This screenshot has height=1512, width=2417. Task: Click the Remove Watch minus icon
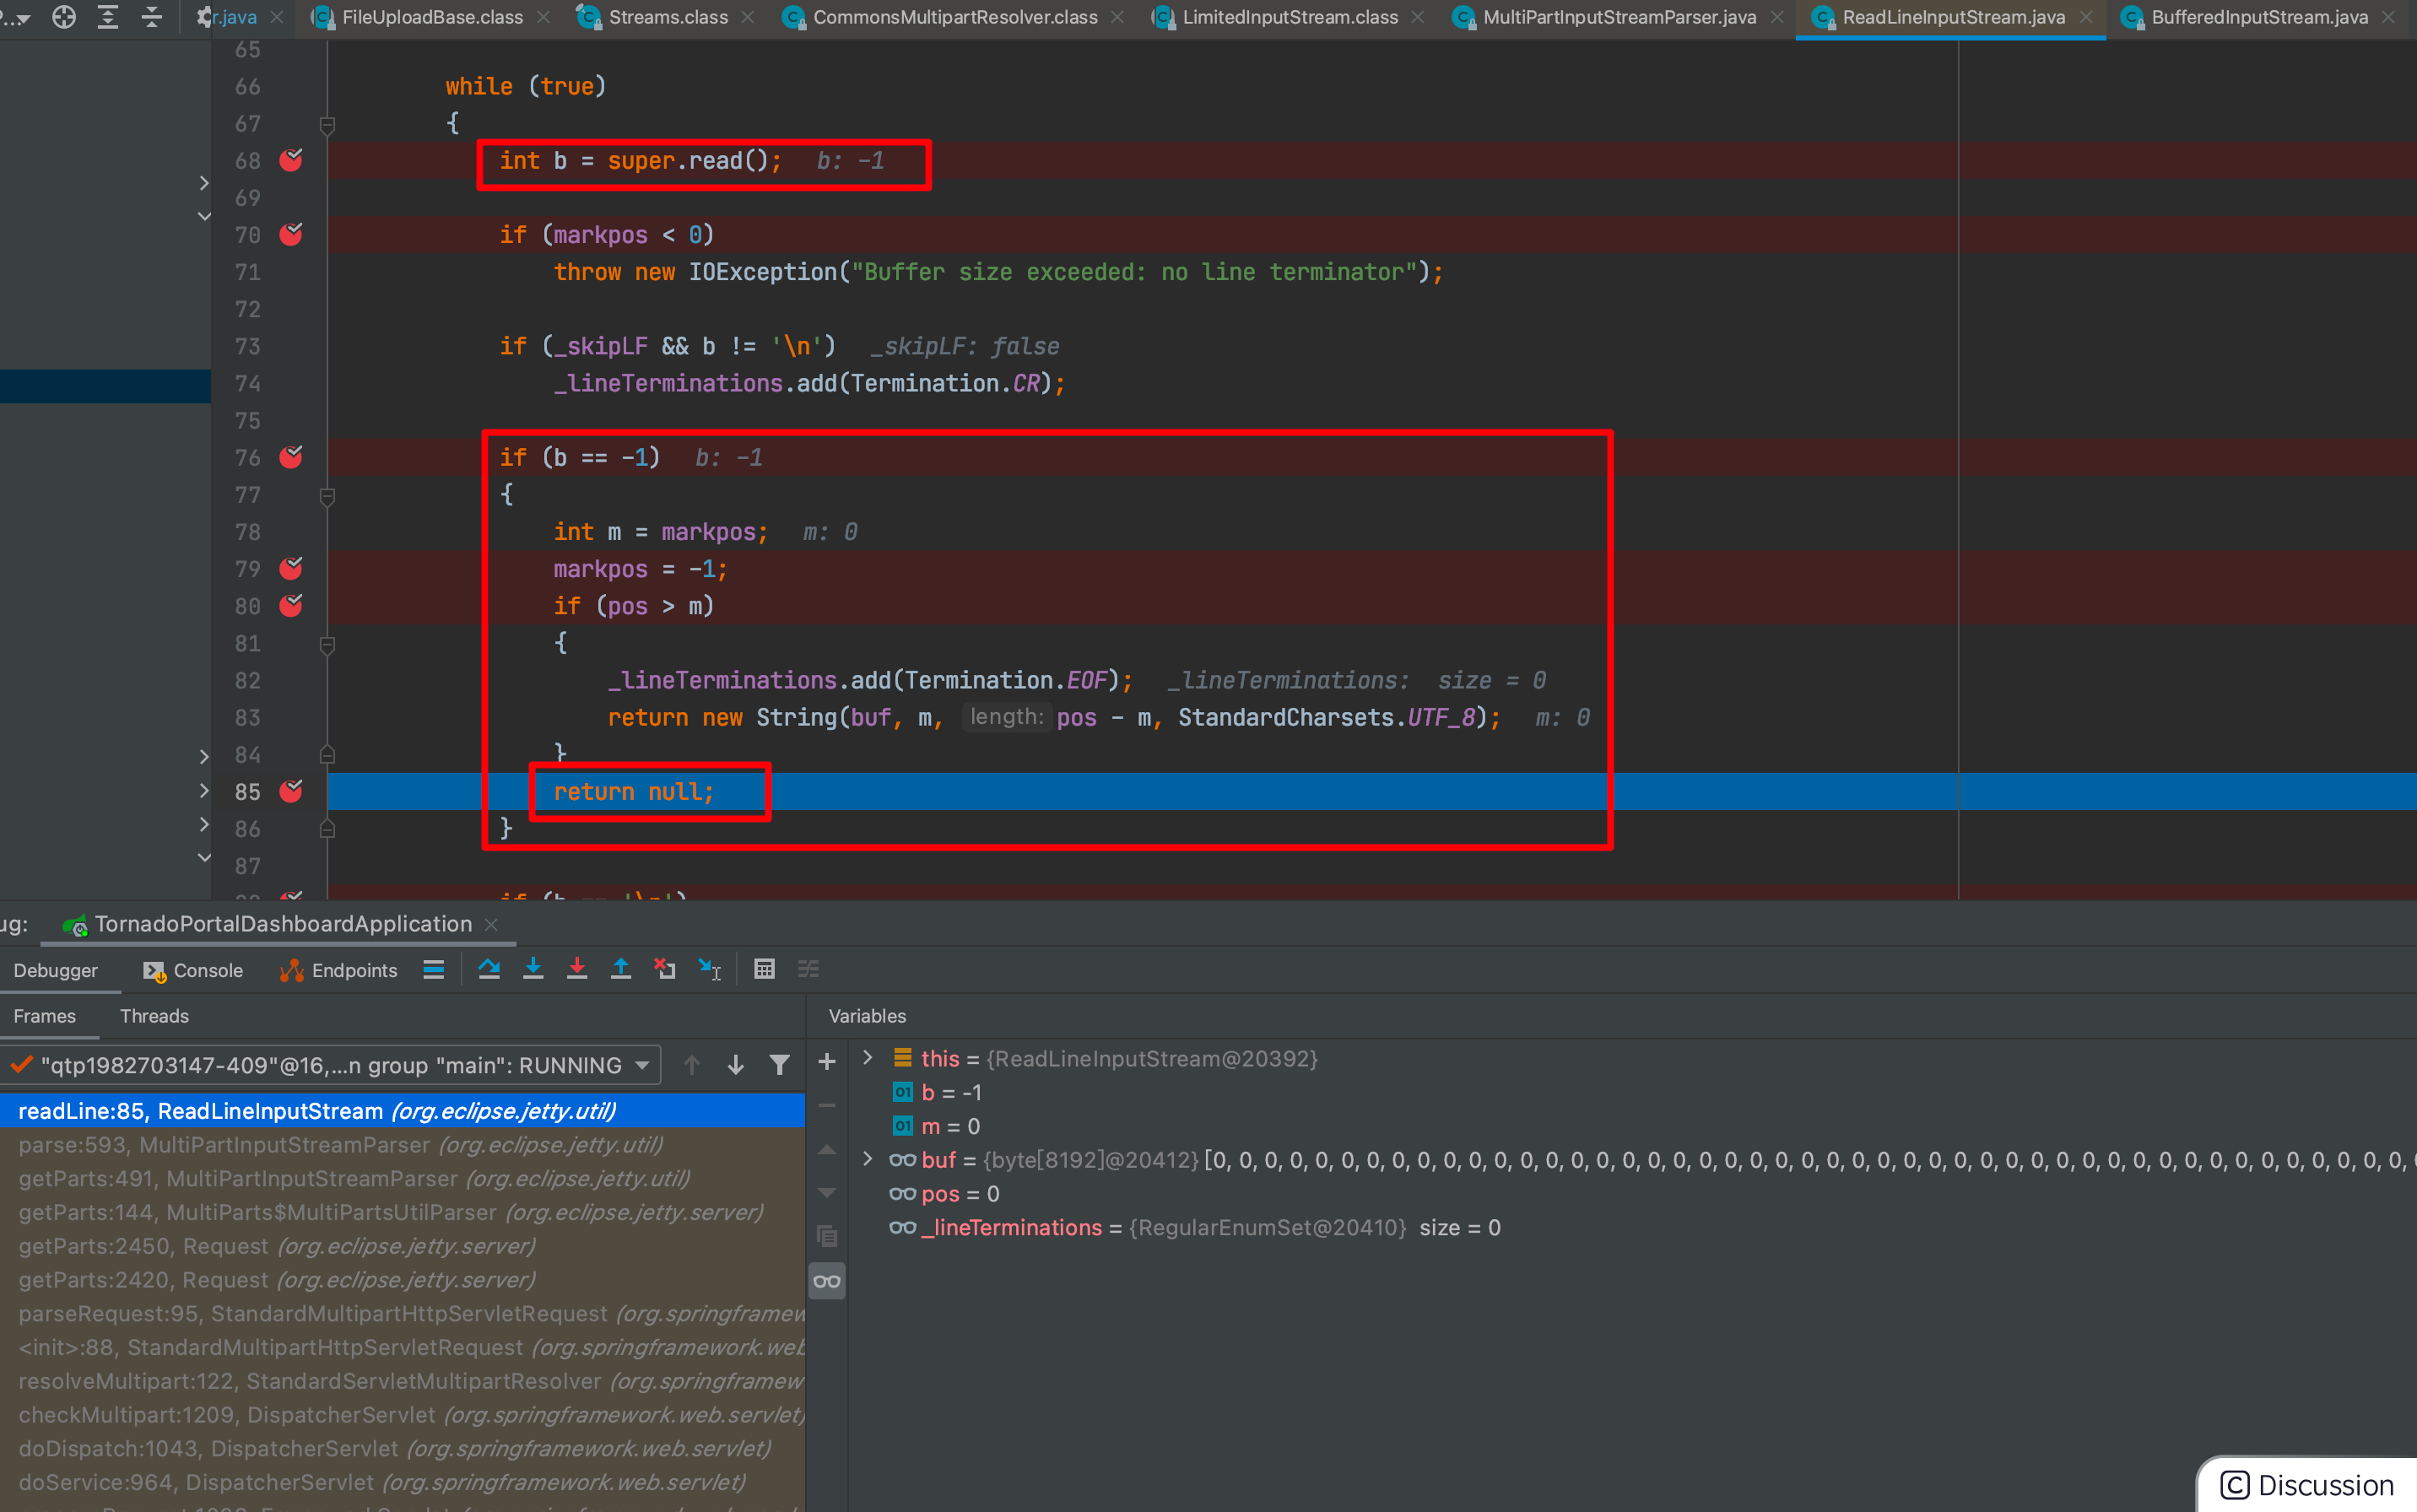point(827,1105)
